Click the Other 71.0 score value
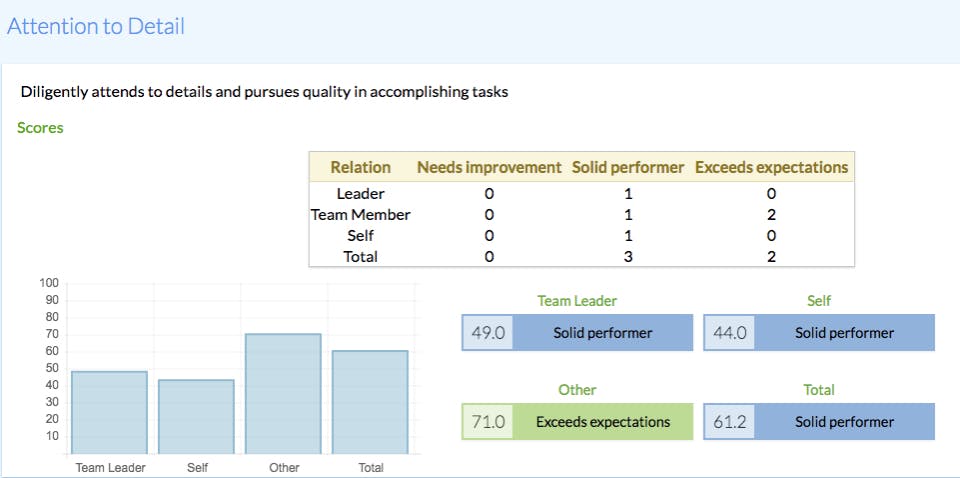The image size is (960, 478). (488, 422)
